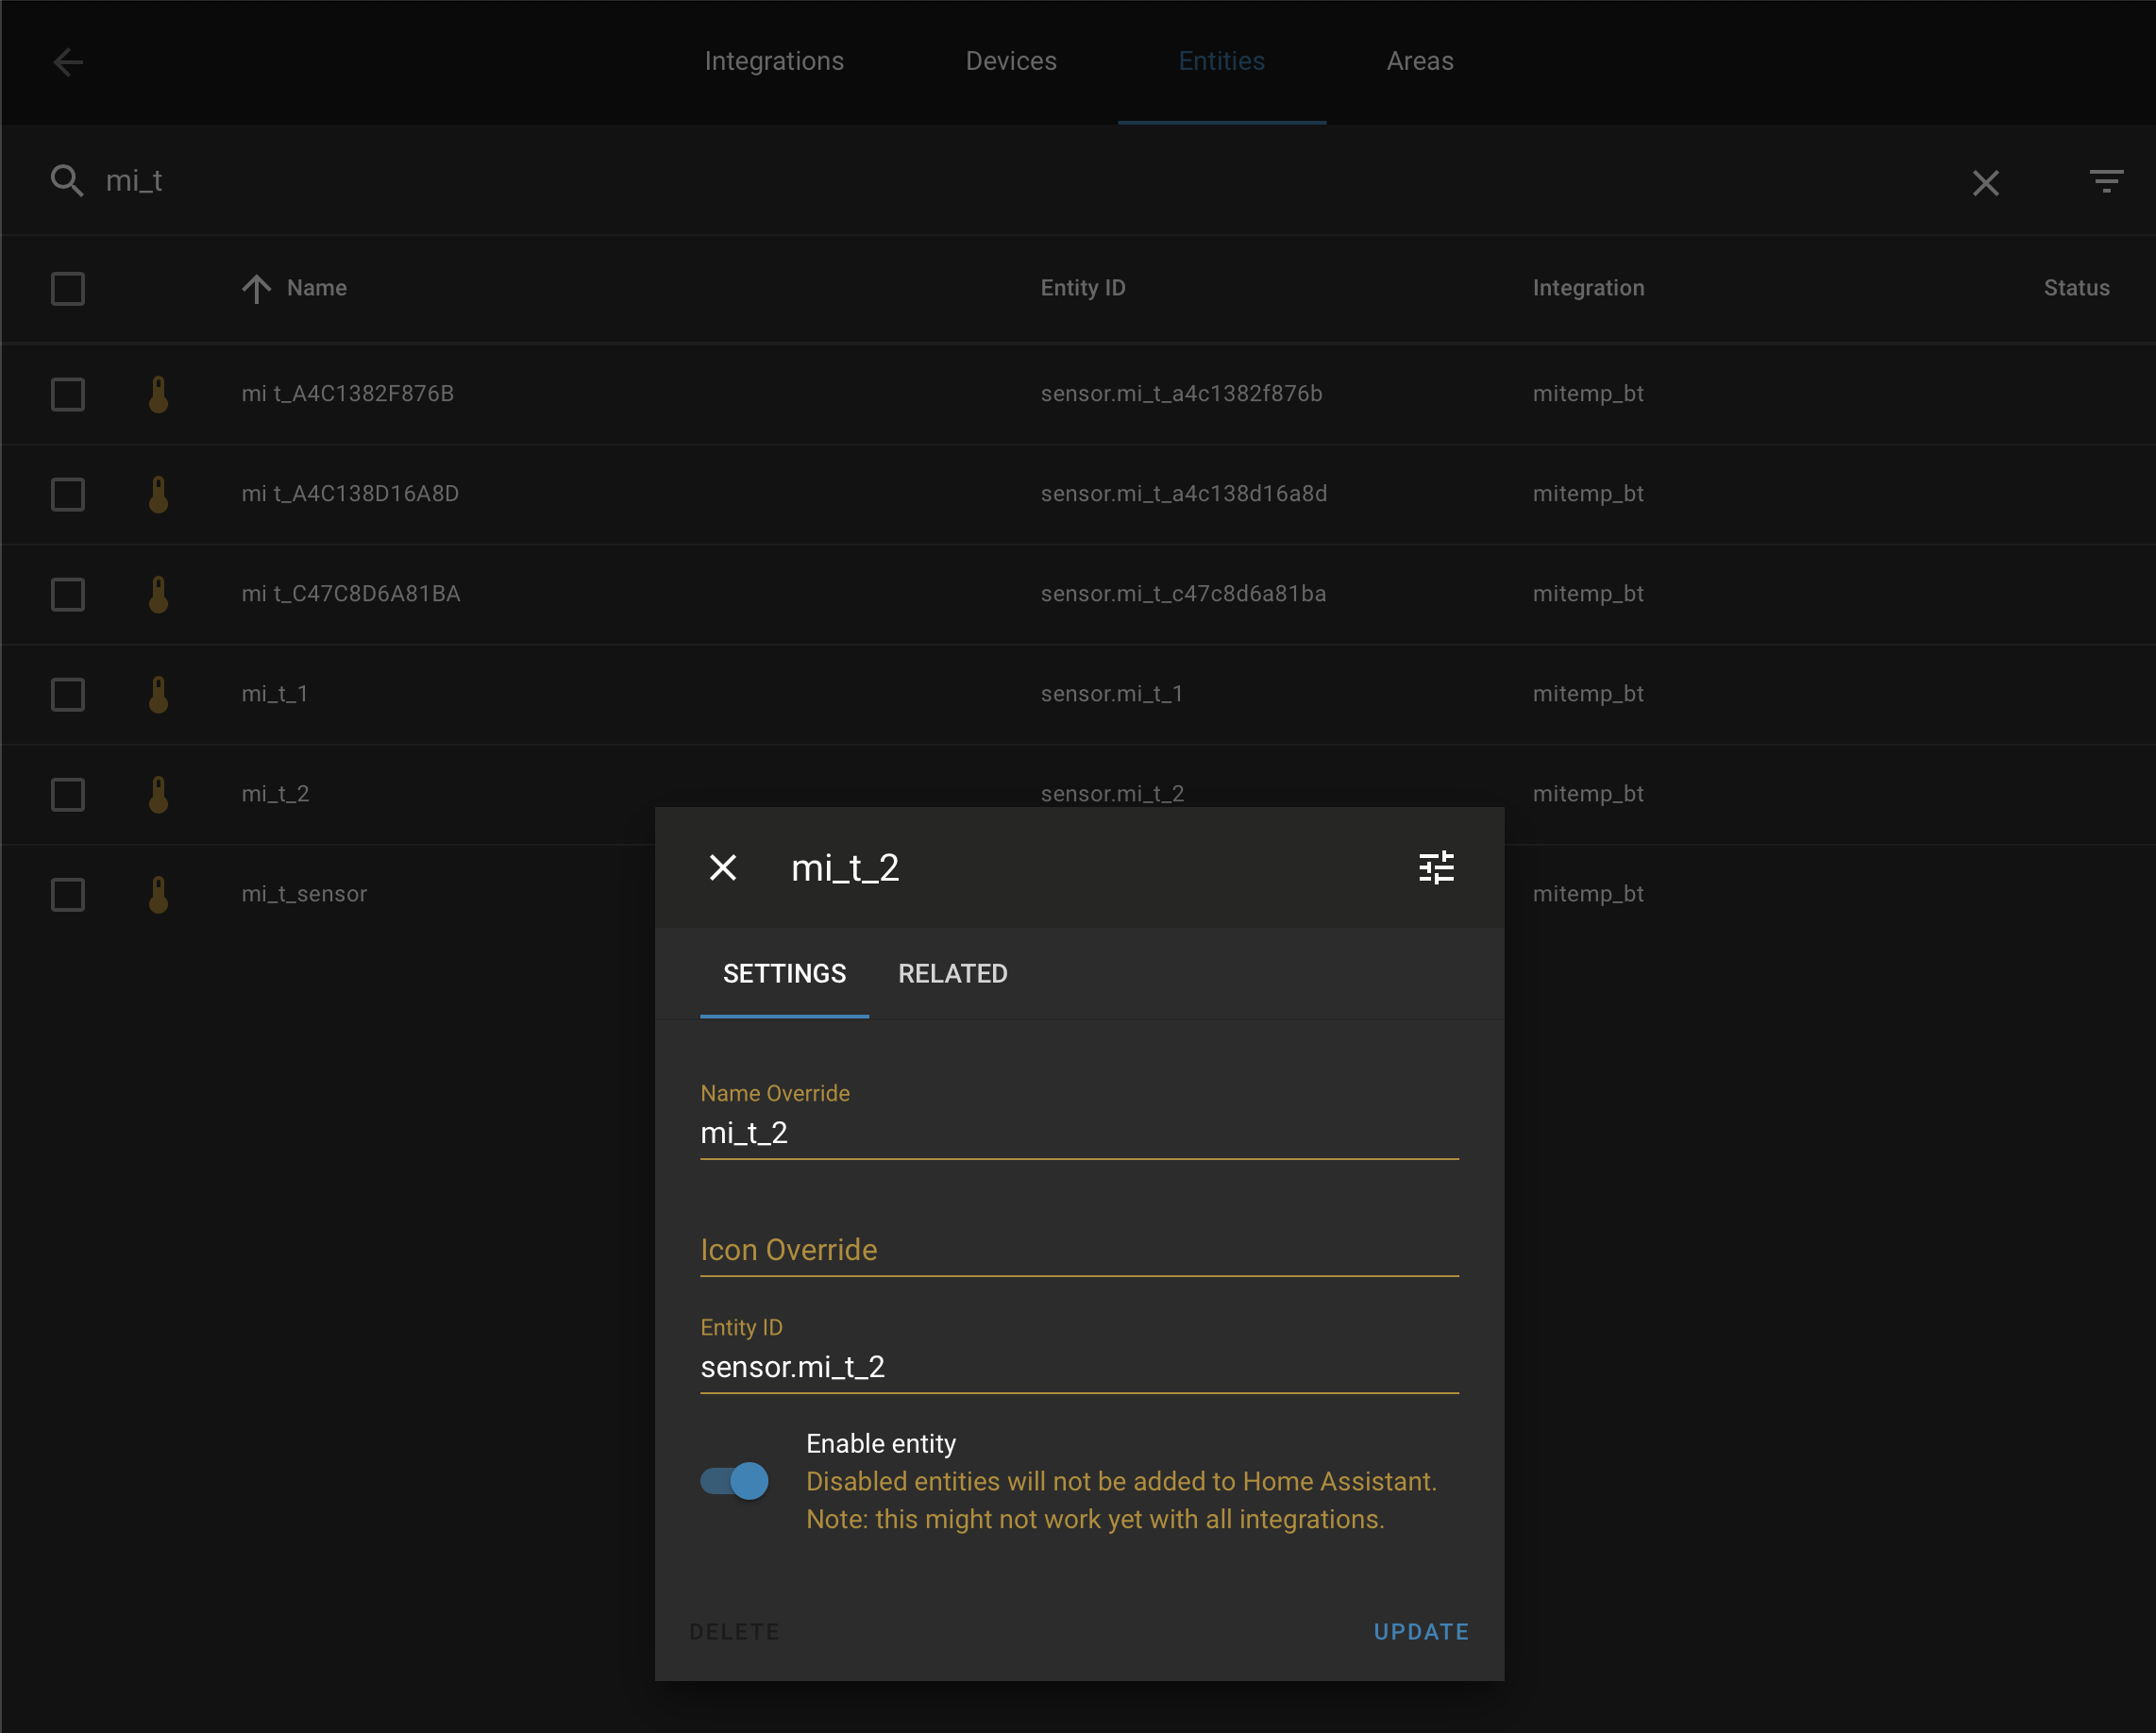Viewport: 2156px width, 1733px height.
Task: Check the checkbox beside mi t_A4C138D16A8D
Action: [x=67, y=493]
